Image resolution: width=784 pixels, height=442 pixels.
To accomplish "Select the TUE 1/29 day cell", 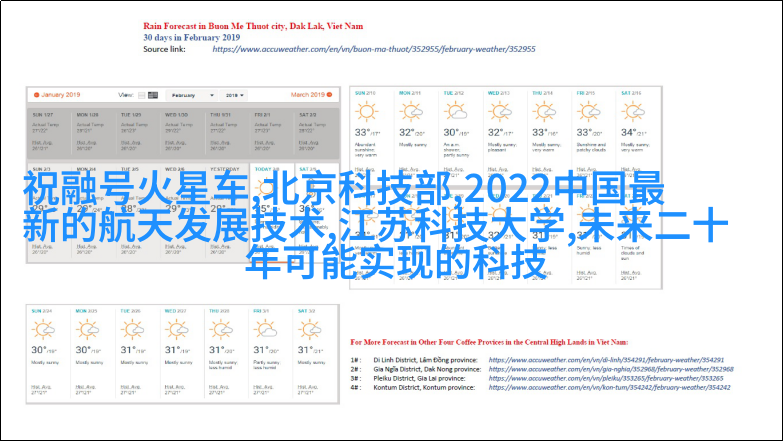I will pos(138,133).
